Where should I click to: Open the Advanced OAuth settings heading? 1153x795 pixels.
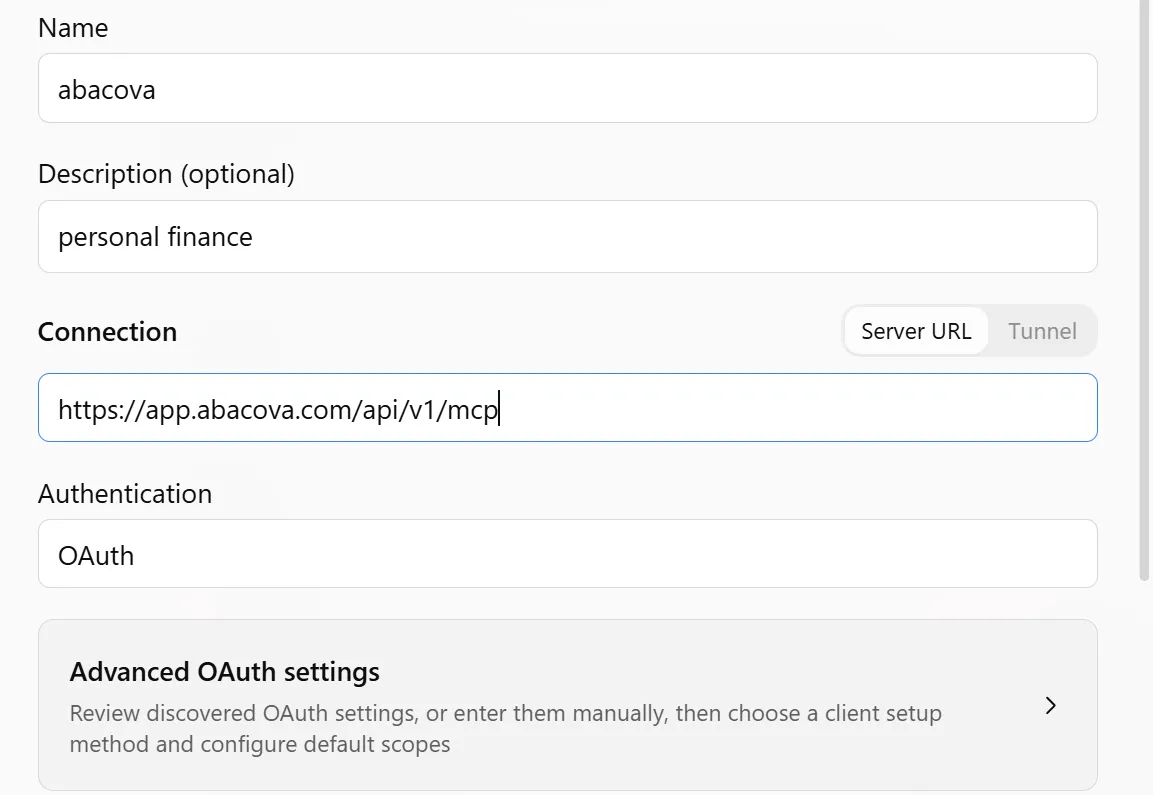[224, 671]
